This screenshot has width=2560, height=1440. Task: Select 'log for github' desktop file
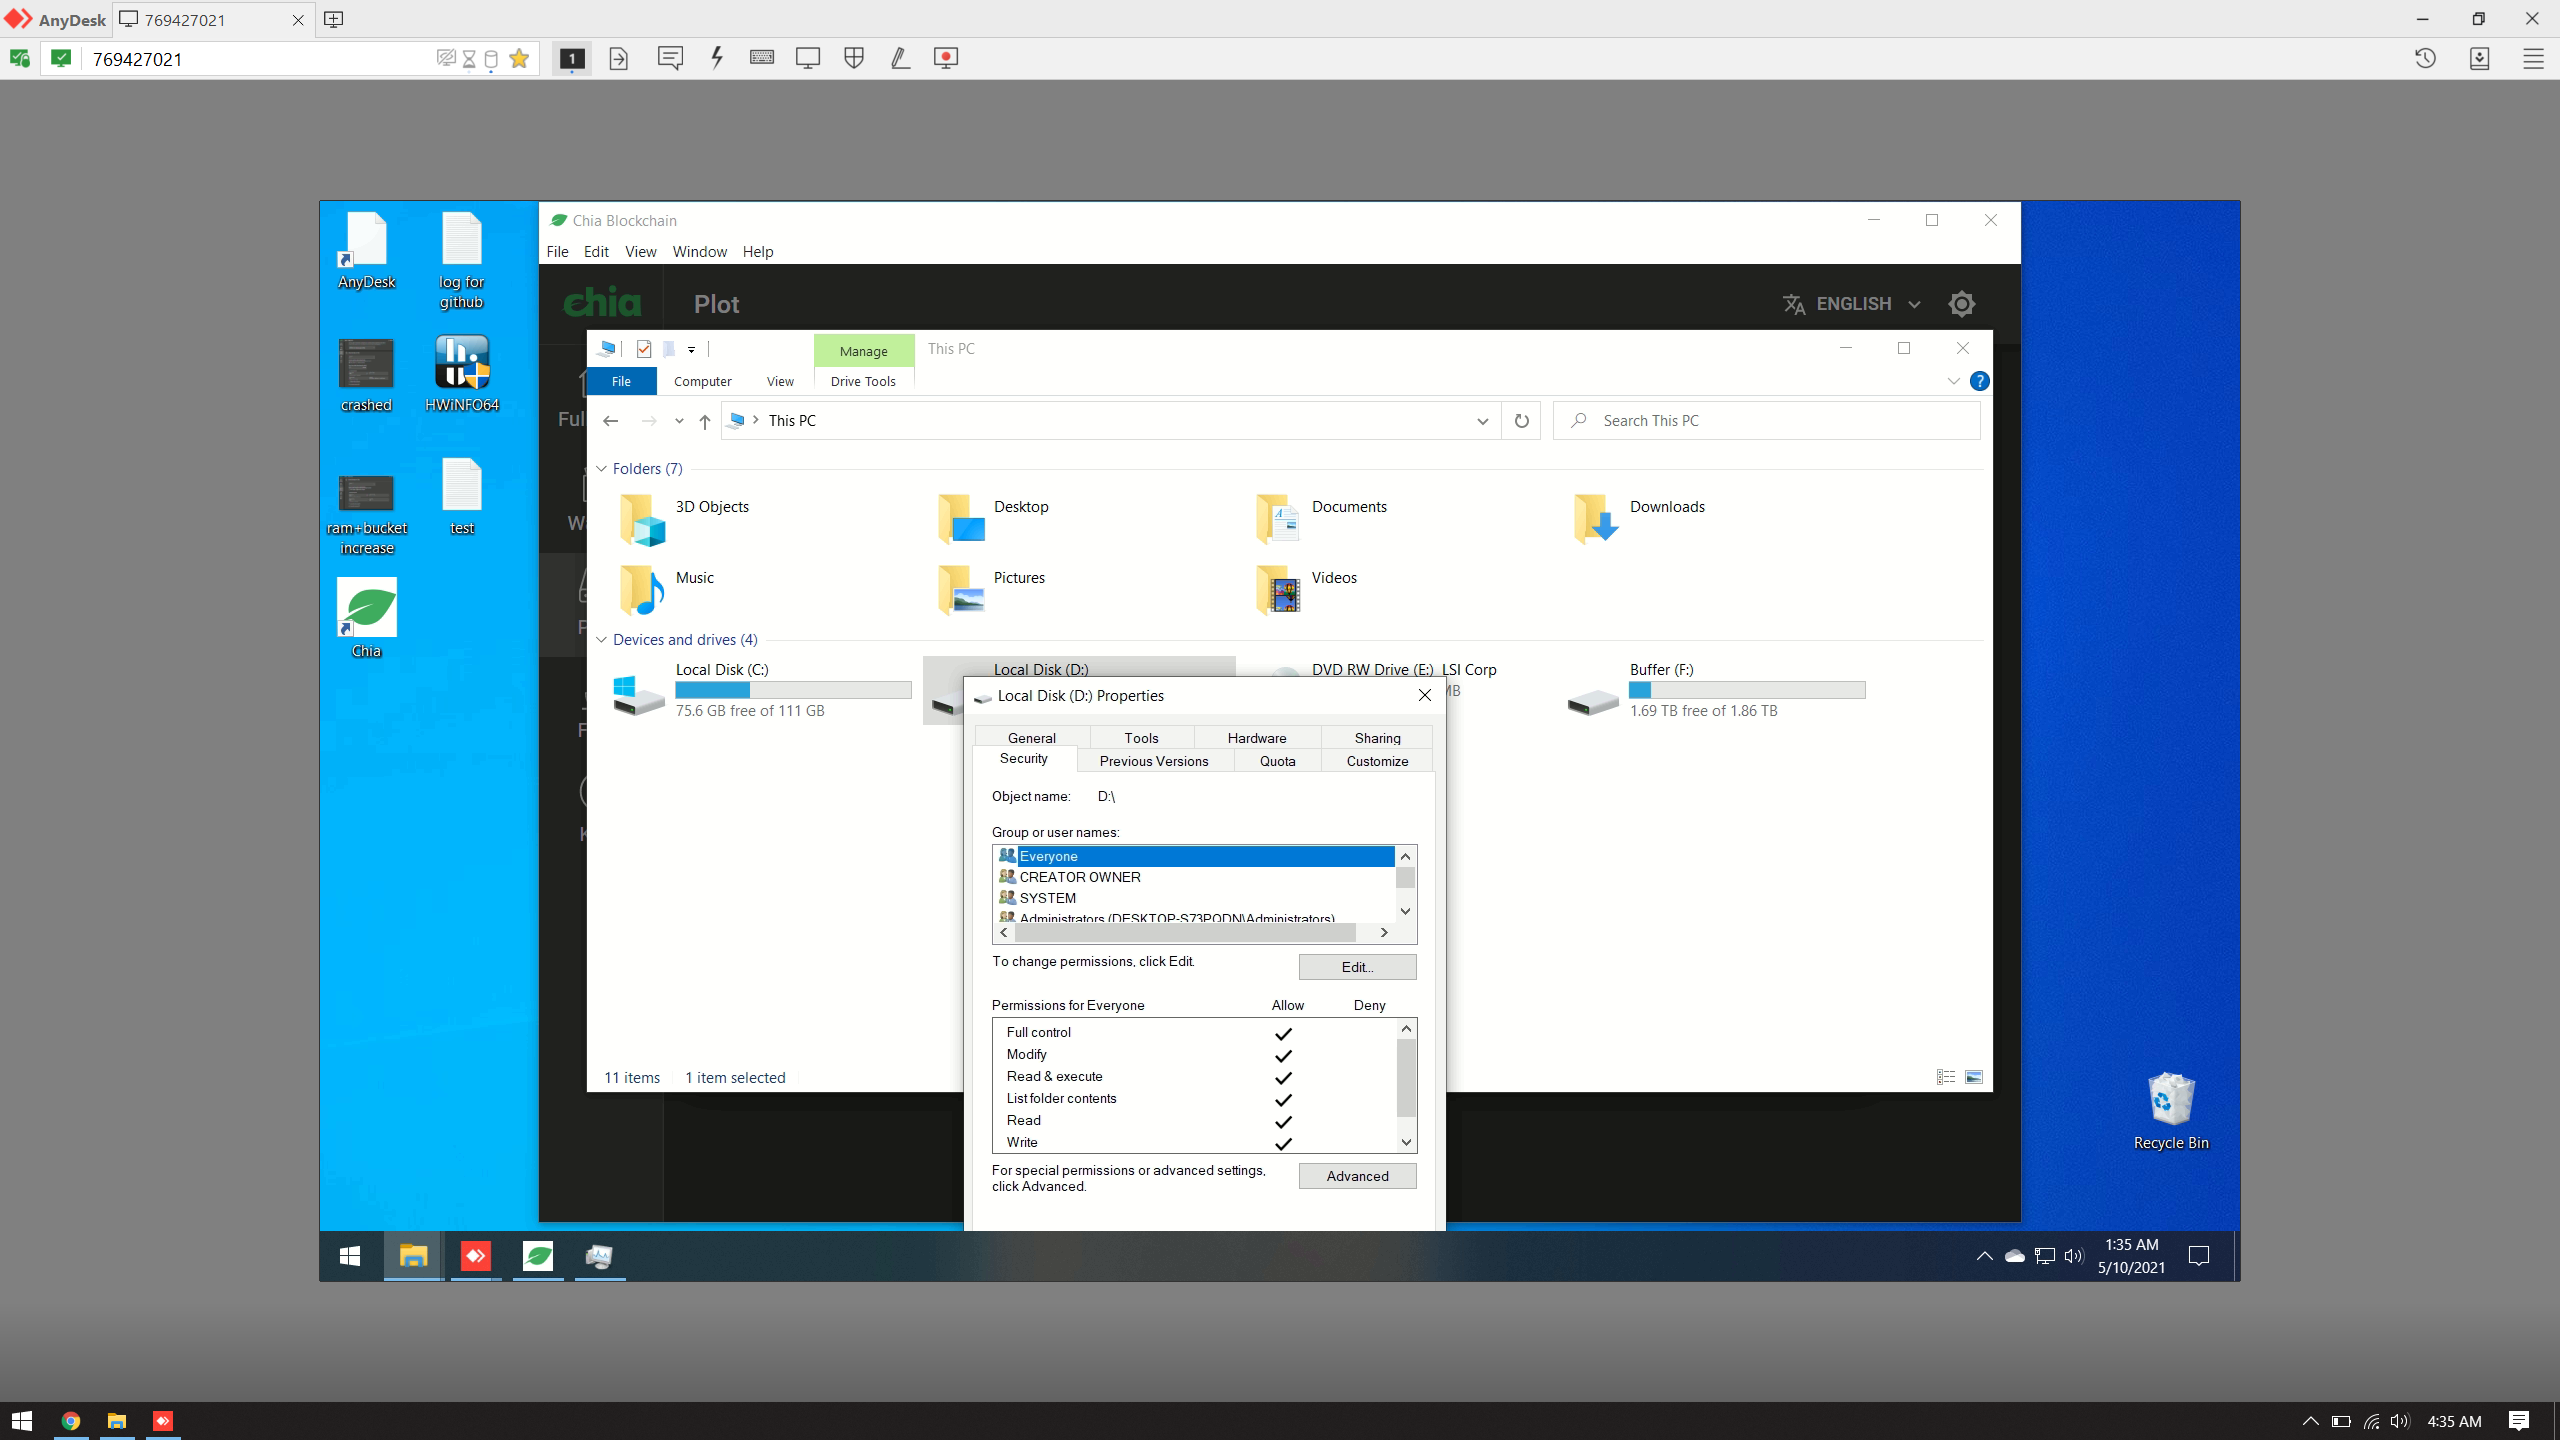461,261
